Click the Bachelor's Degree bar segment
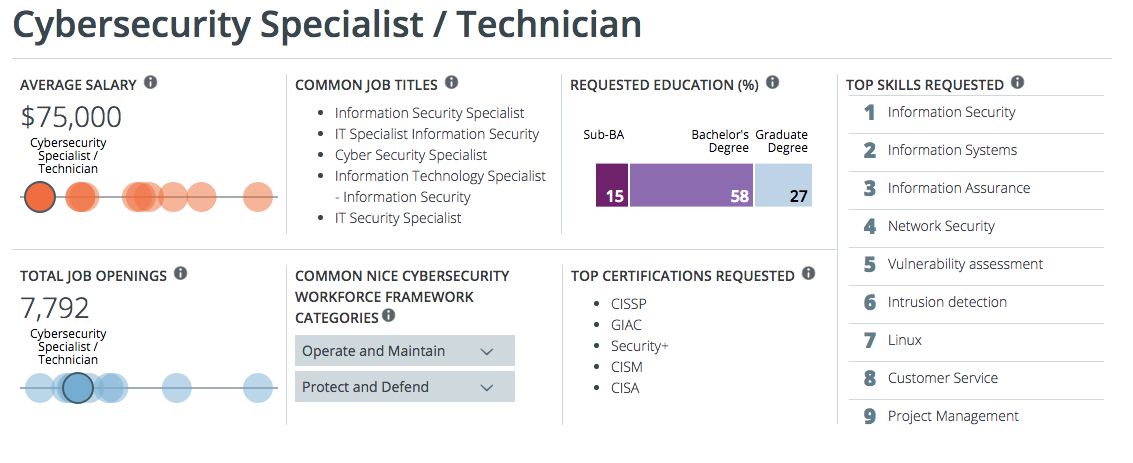Image resolution: width=1133 pixels, height=463 pixels. 691,186
